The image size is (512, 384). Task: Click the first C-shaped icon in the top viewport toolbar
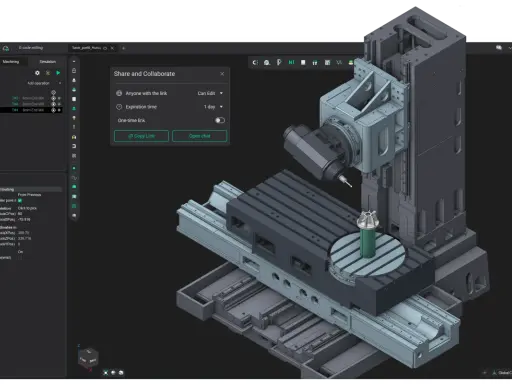pyautogui.click(x=255, y=62)
